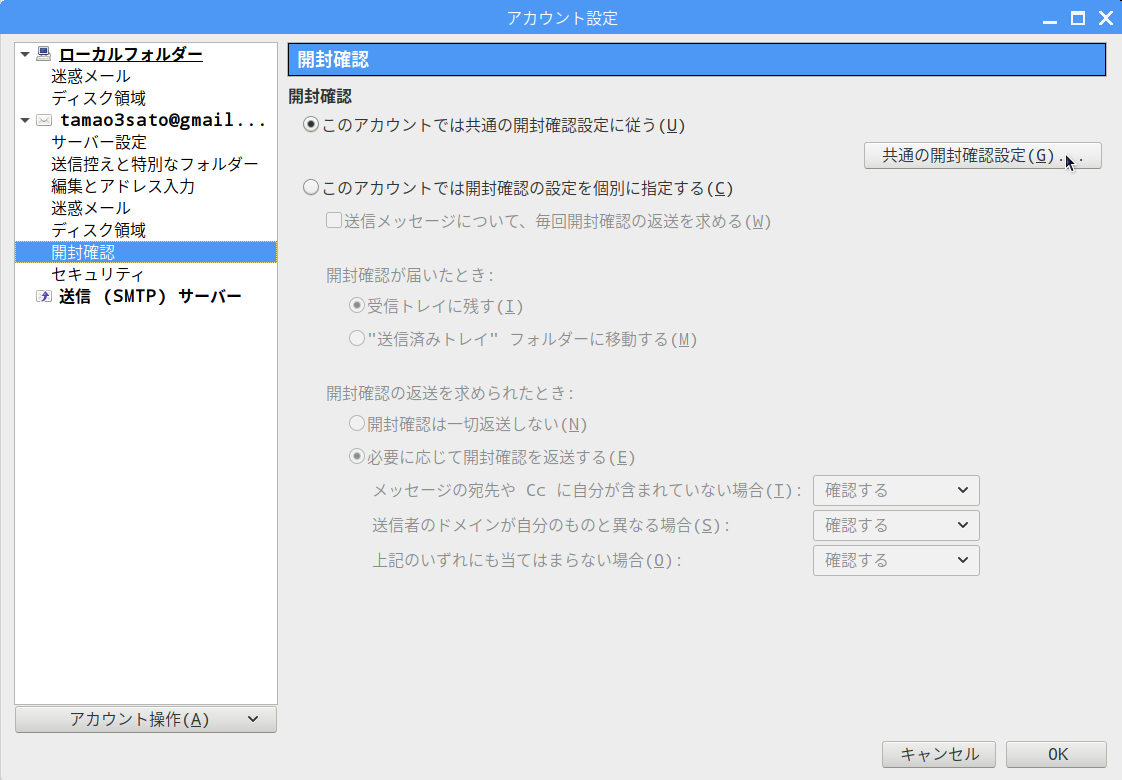Open the アカウント操作 dropdown menu
The height and width of the screenshot is (780, 1122).
pos(146,719)
